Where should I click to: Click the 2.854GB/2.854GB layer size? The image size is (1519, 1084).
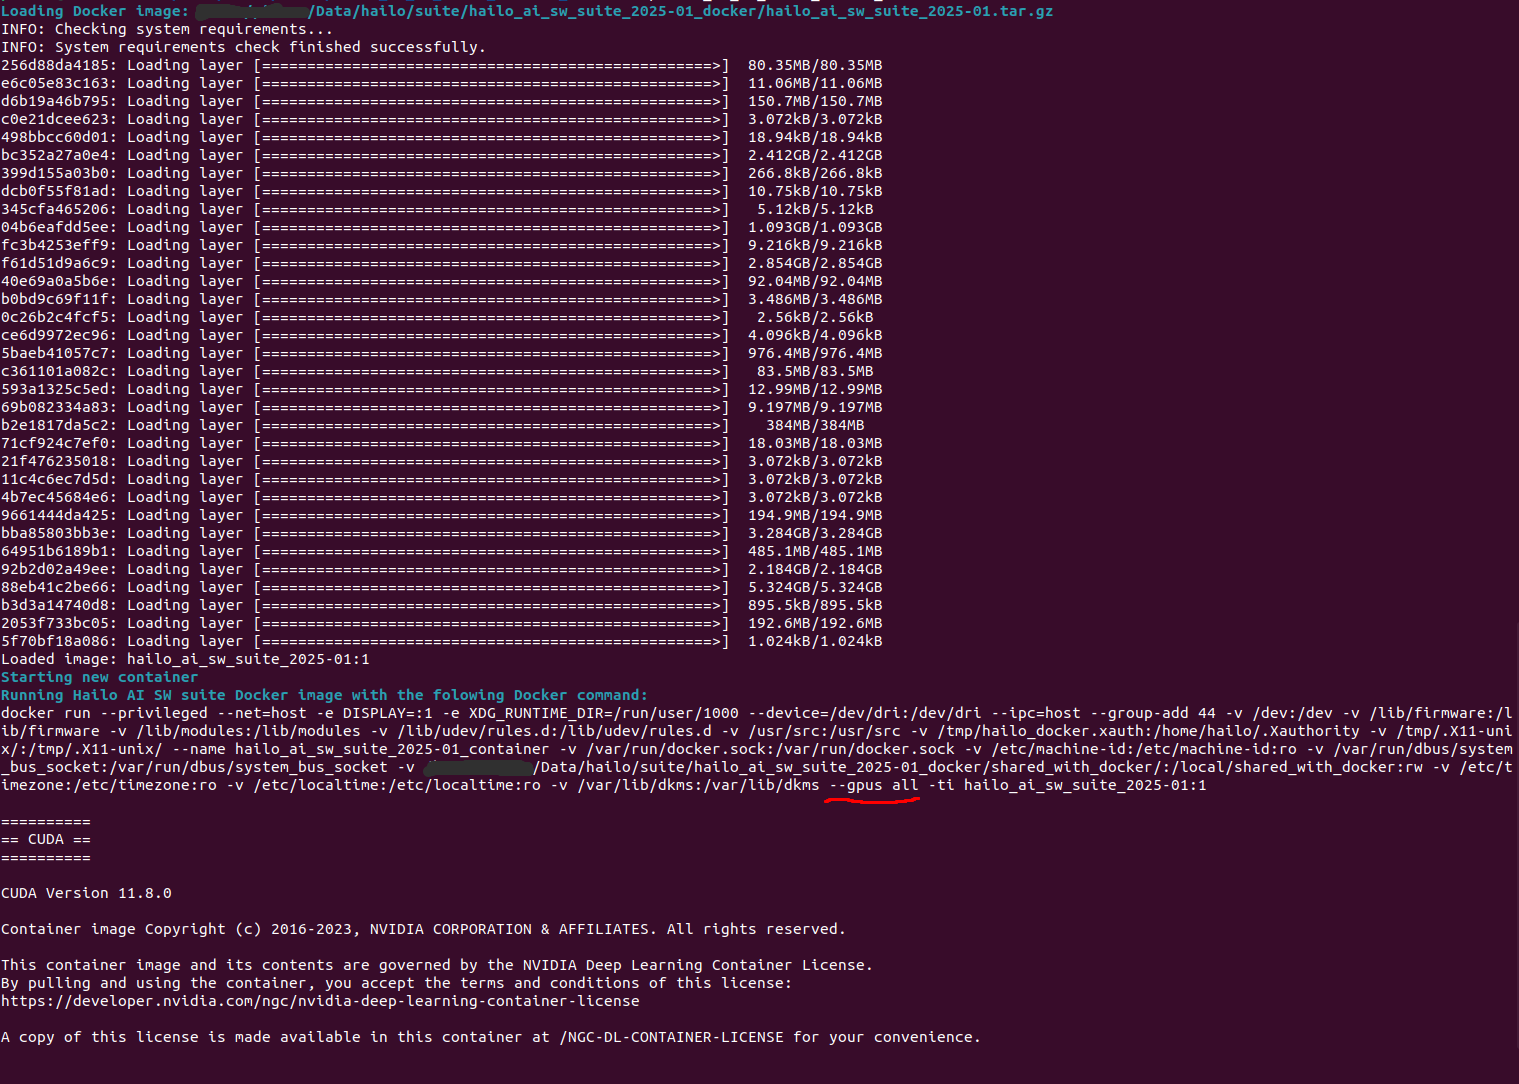tap(814, 263)
